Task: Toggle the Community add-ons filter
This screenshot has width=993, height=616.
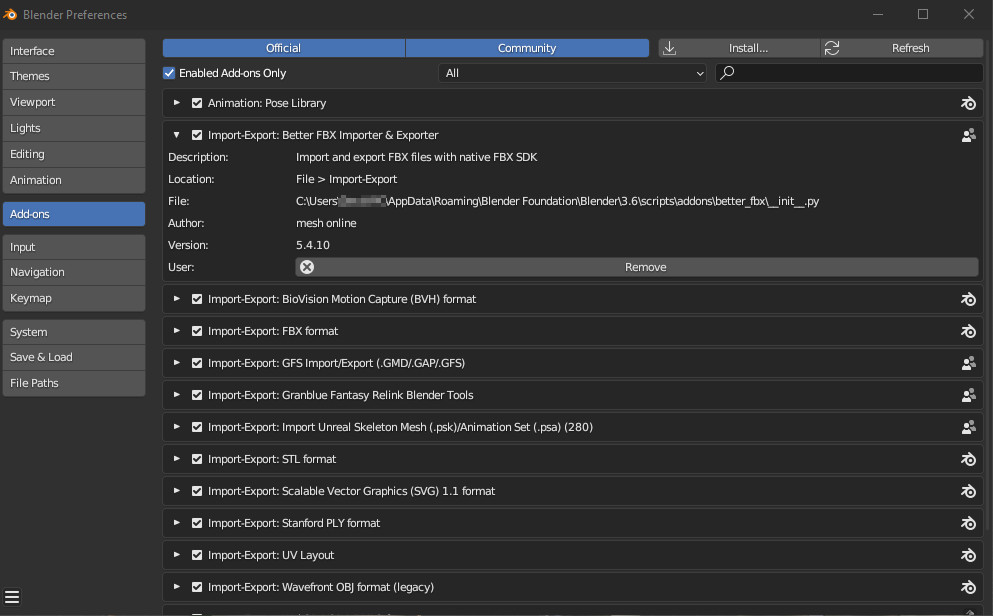Action: pos(527,48)
